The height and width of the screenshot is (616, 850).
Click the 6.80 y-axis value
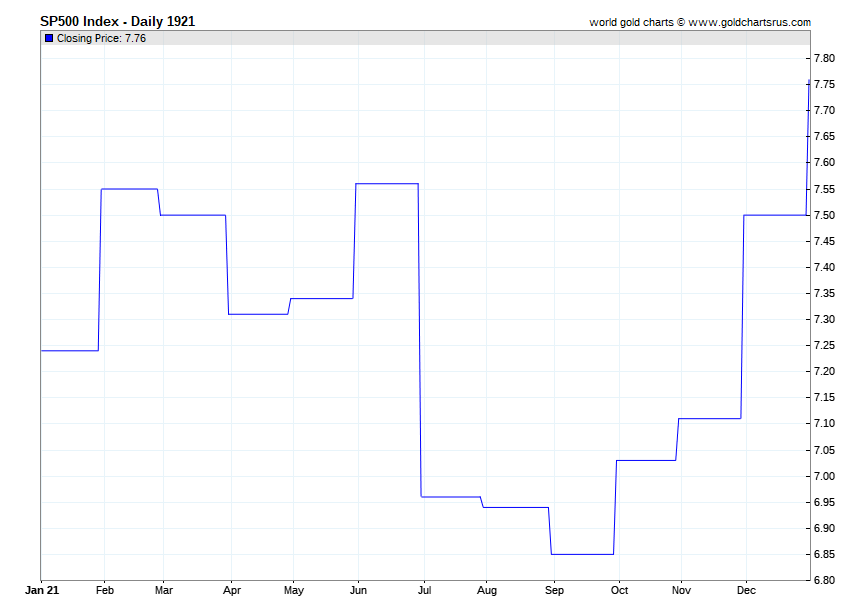coord(825,580)
